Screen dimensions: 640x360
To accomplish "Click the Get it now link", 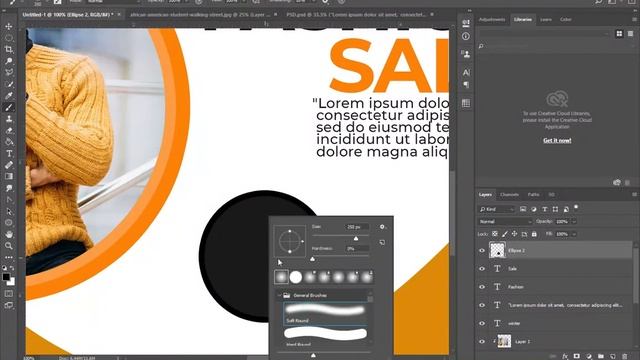I will (557, 140).
